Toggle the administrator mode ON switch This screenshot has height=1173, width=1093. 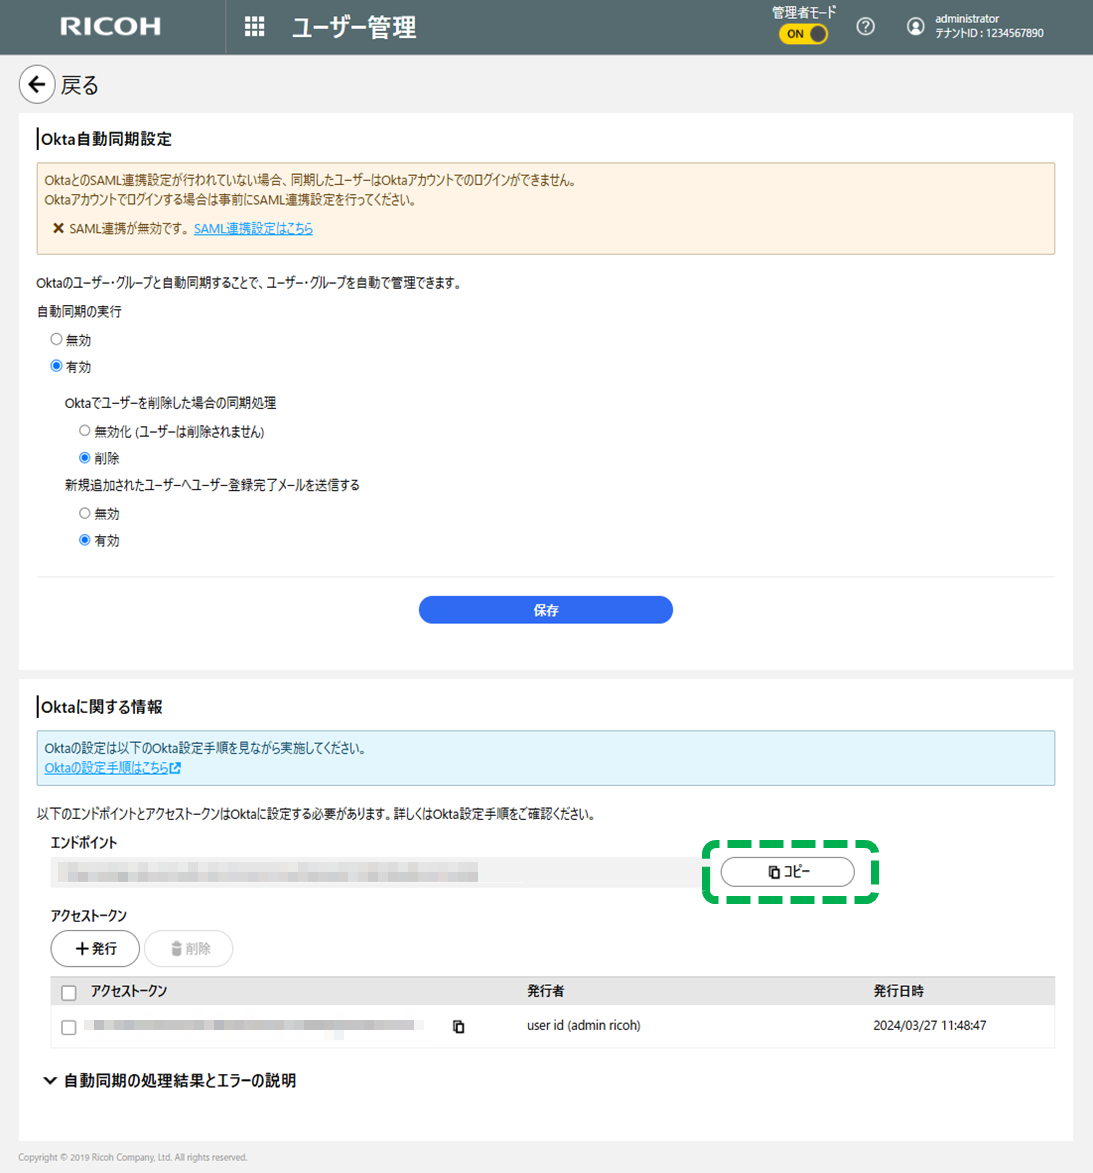pos(803,34)
